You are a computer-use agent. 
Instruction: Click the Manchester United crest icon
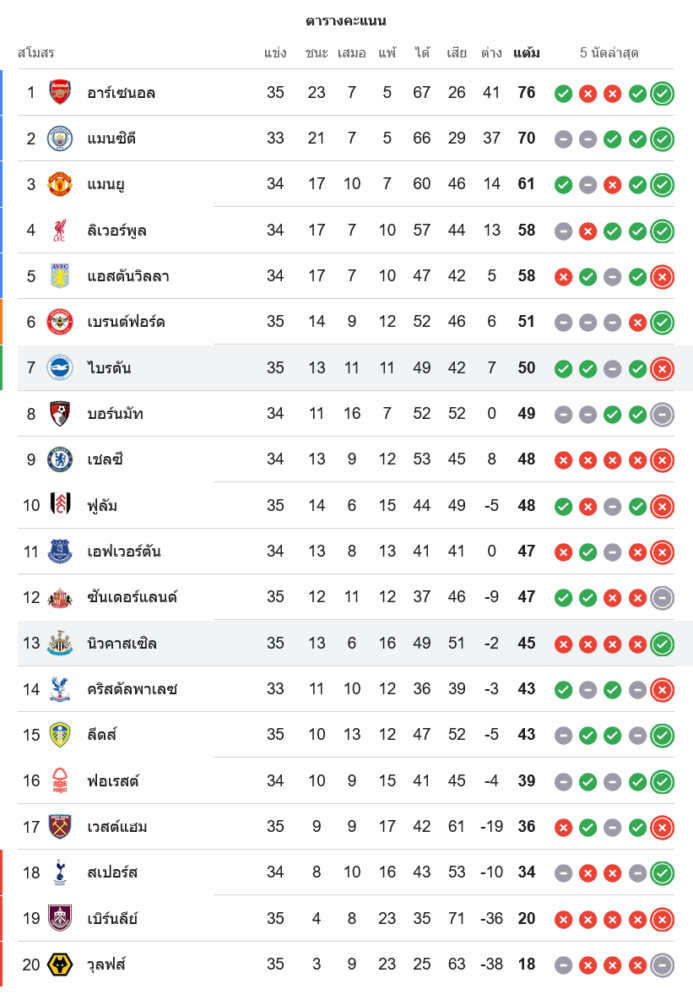60,184
